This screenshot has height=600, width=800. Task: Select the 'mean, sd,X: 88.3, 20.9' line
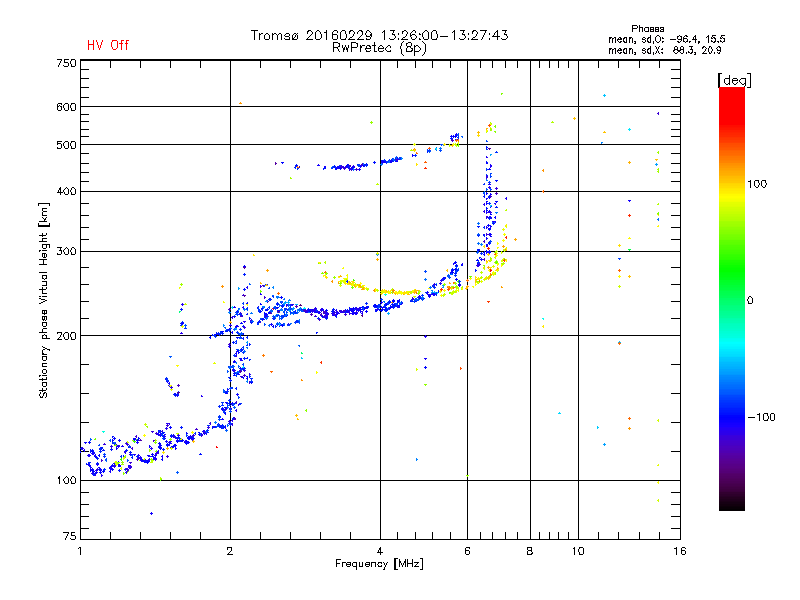(664, 50)
